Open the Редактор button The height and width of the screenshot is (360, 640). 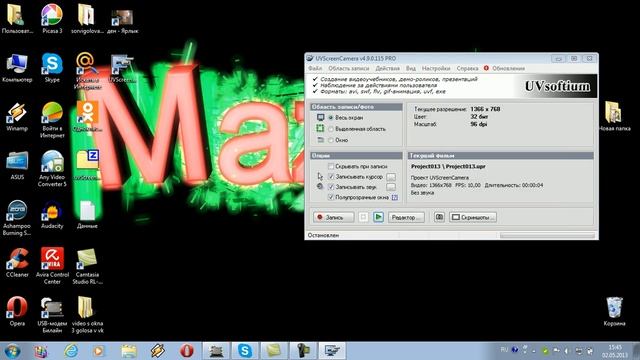click(406, 217)
